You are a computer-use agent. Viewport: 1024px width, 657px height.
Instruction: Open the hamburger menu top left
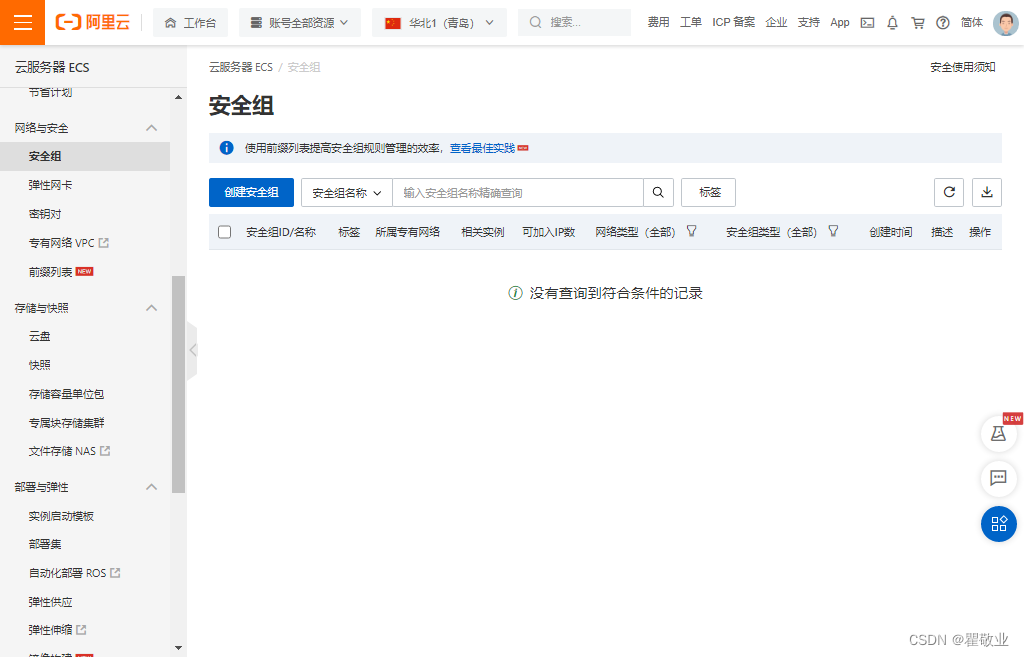21,22
